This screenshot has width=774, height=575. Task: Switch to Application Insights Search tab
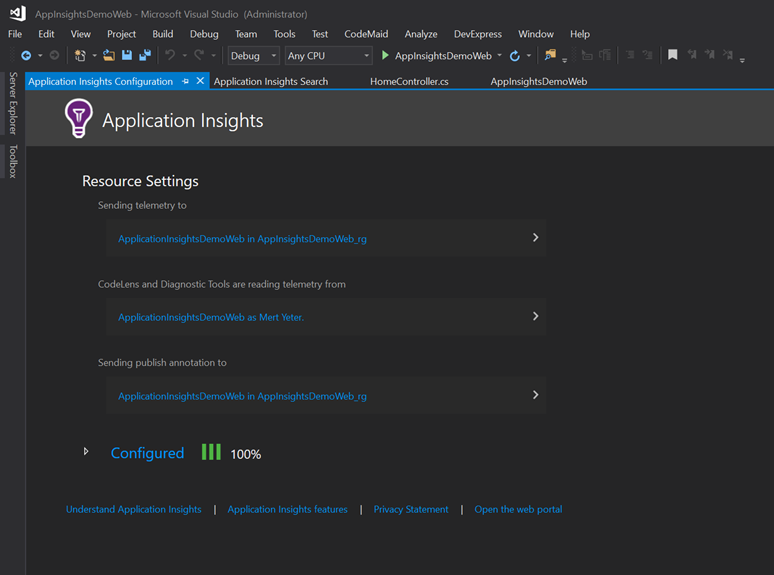(271, 81)
